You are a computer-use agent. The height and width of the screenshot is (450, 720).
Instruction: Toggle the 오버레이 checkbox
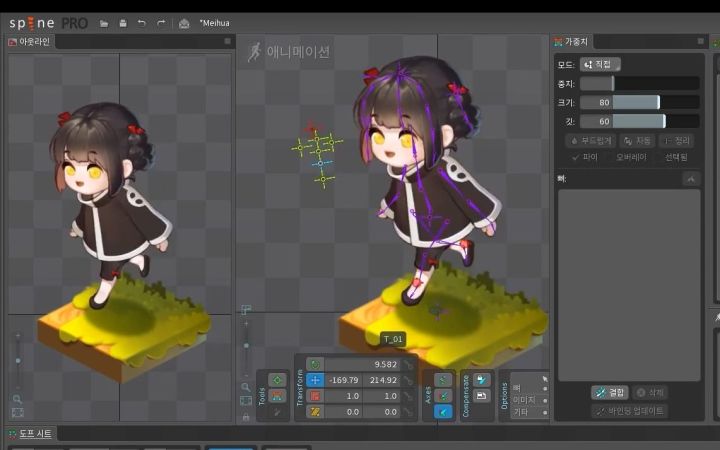pos(631,157)
